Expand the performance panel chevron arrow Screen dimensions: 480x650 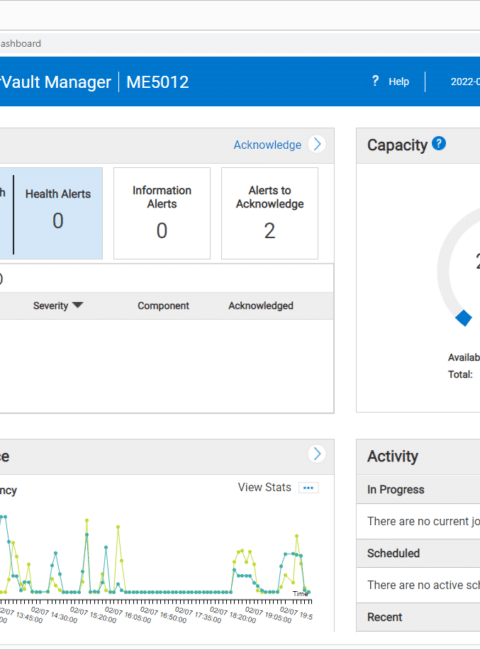317,454
